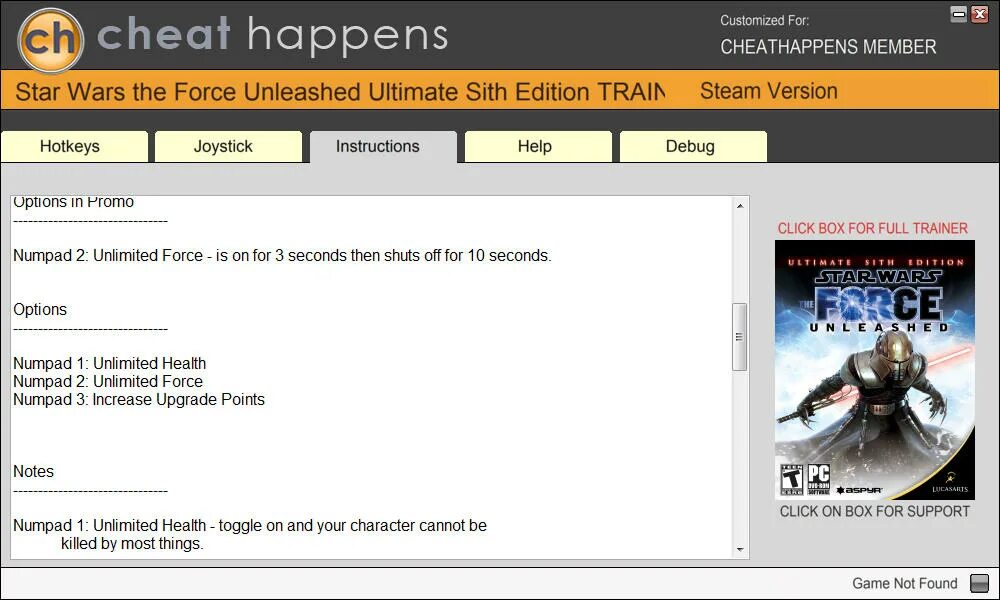Click the trainer title in orange banner
The width and height of the screenshot is (1000, 600).
[x=340, y=92]
